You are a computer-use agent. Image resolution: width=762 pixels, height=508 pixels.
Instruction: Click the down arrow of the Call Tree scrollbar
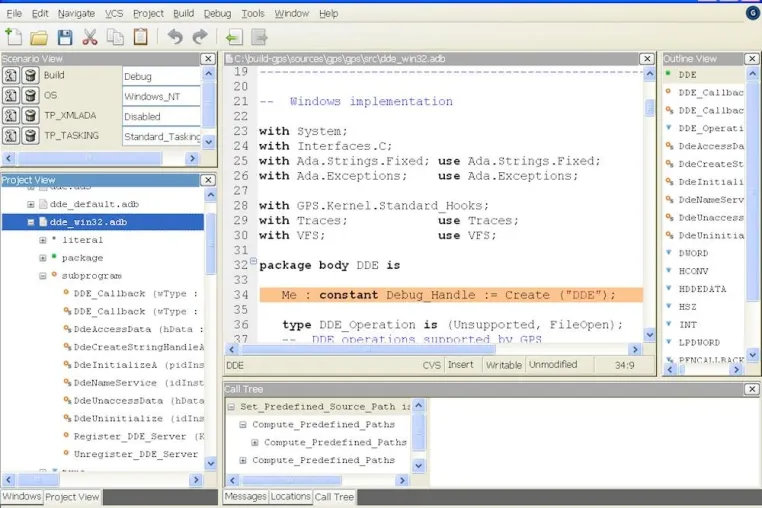click(419, 466)
